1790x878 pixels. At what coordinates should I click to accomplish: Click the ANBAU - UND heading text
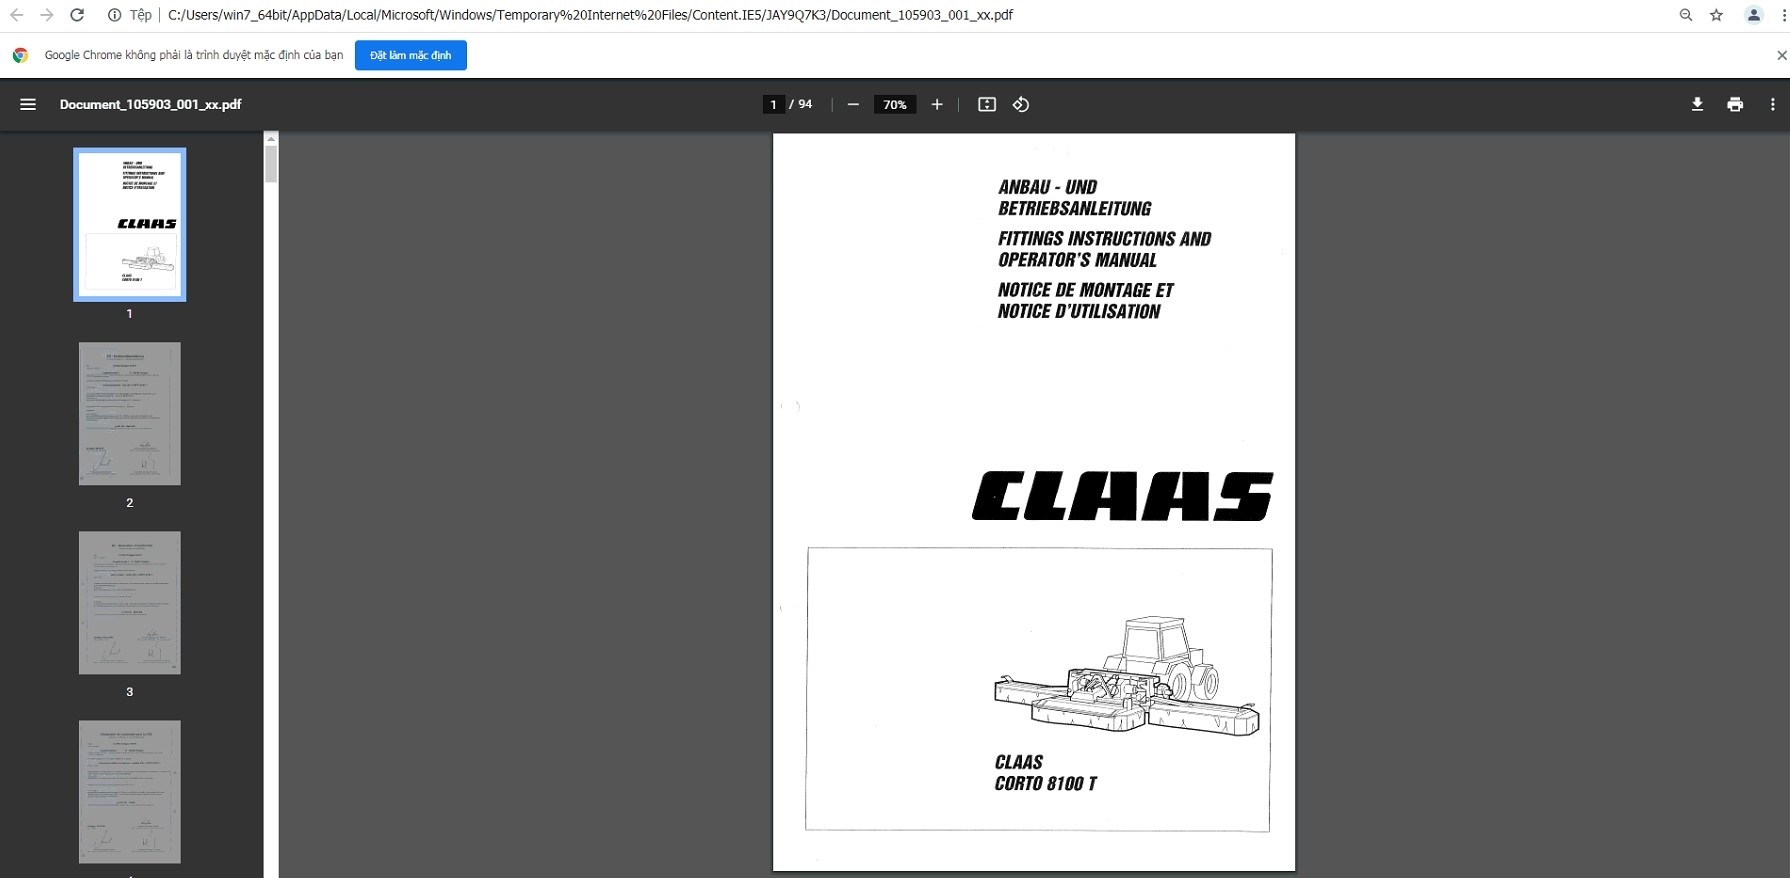point(1047,187)
